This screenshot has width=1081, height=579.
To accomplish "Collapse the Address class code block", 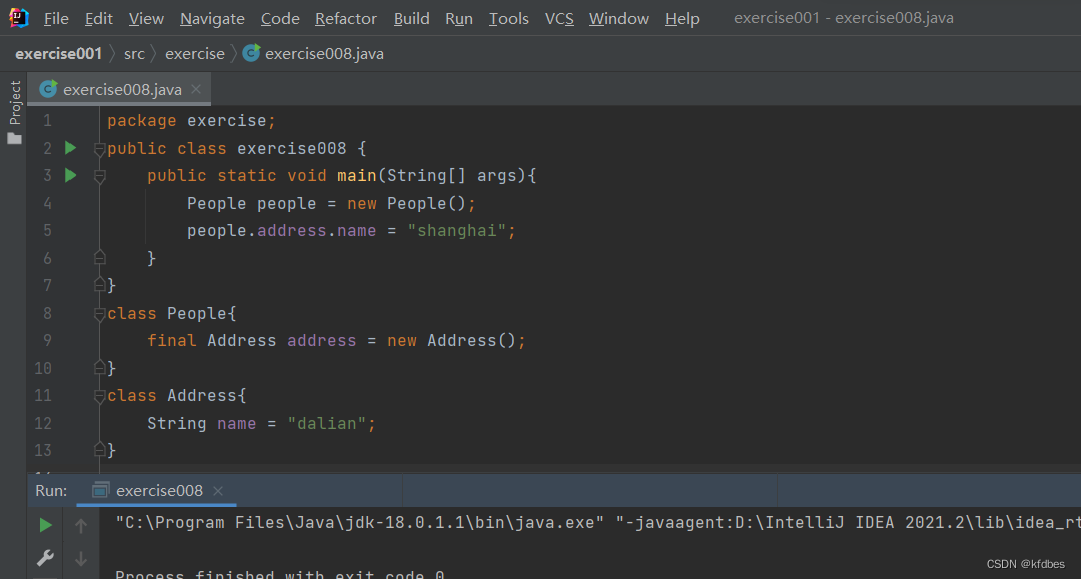I will pyautogui.click(x=99, y=396).
